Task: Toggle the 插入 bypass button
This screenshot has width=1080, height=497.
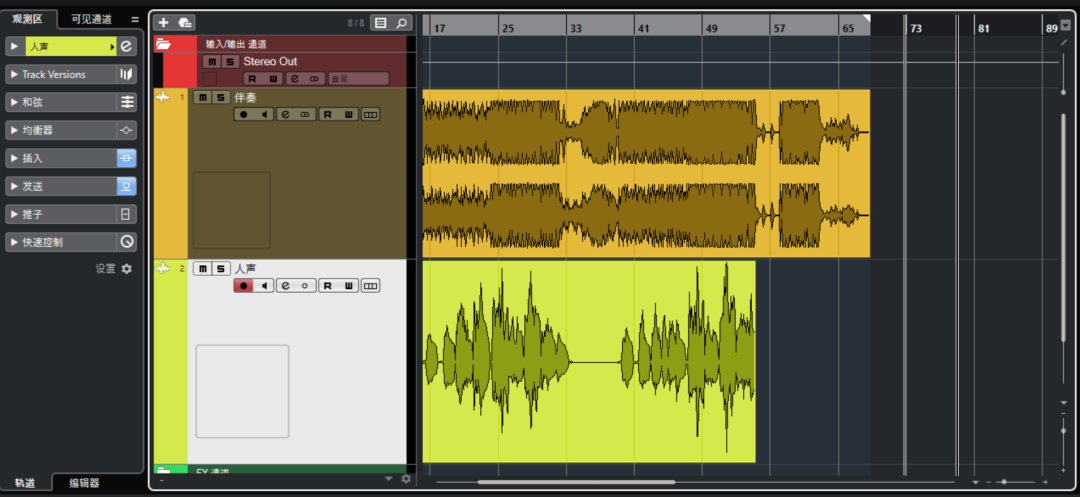Action: 126,158
